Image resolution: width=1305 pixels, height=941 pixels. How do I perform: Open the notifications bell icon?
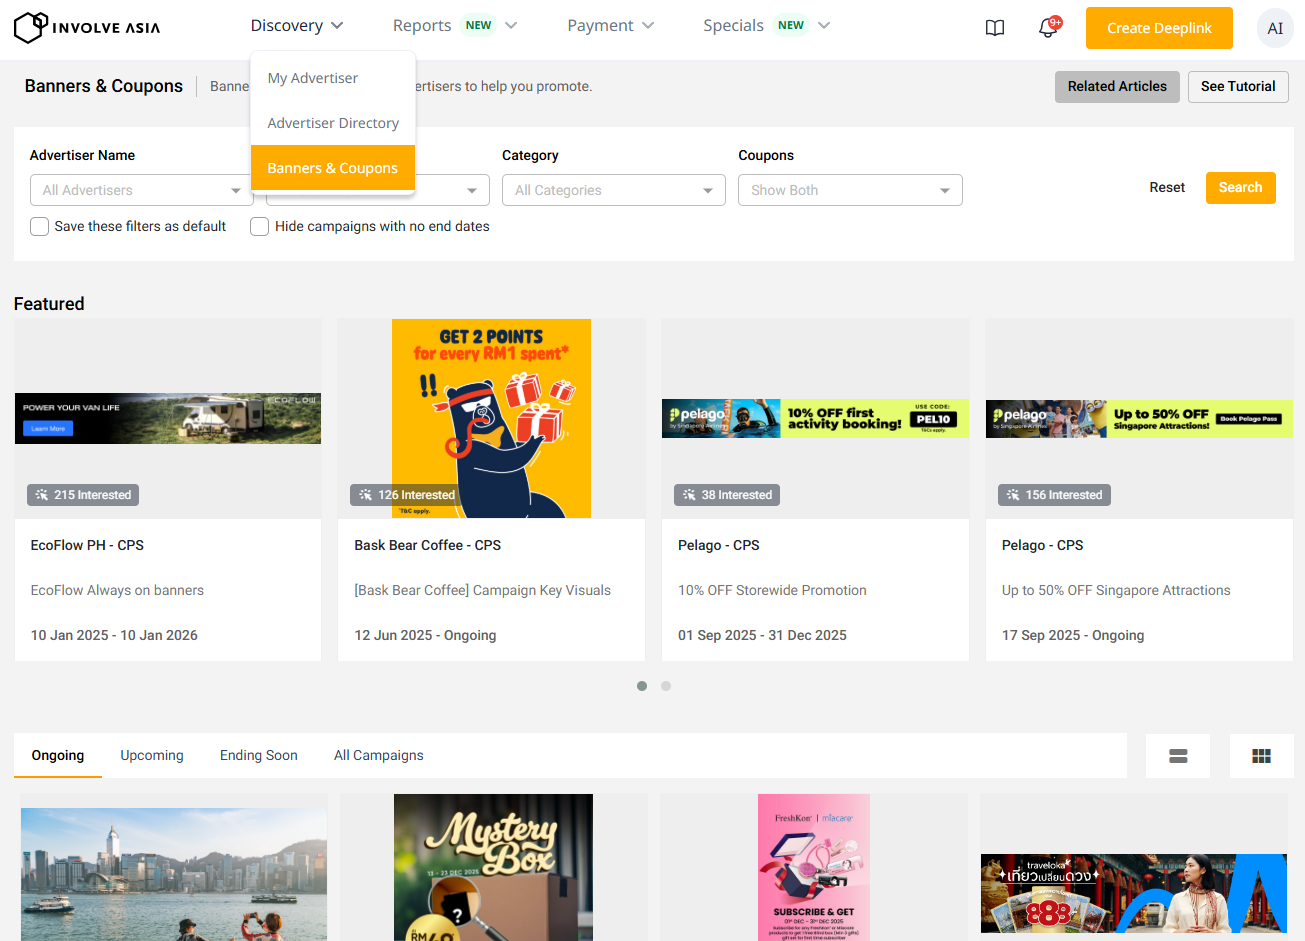click(x=1047, y=28)
